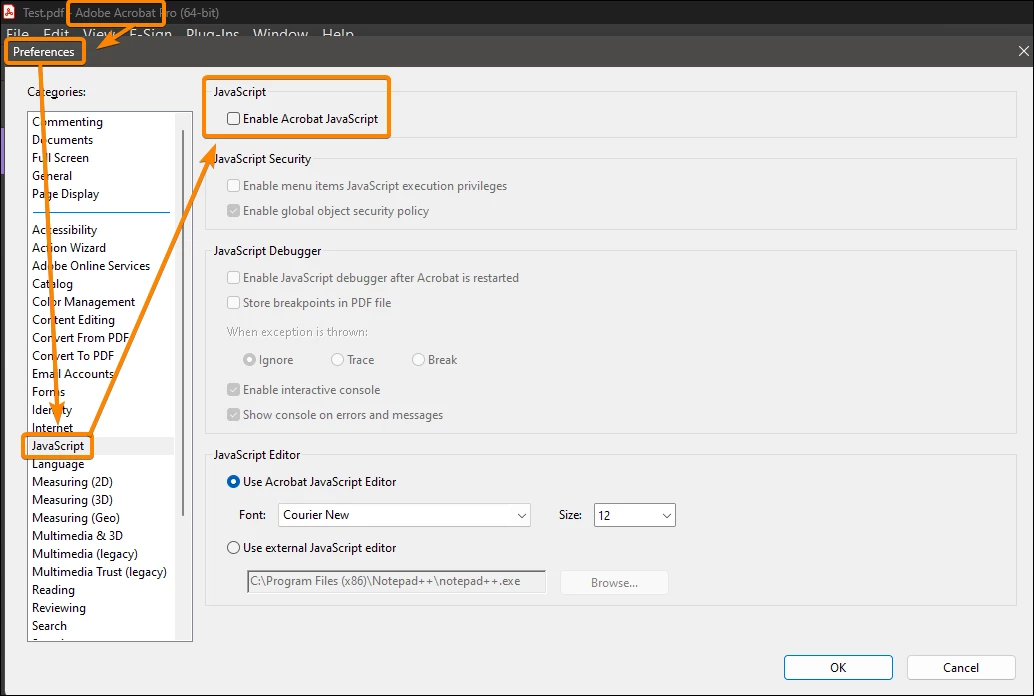Select Multimedia & 3D category

77,536
